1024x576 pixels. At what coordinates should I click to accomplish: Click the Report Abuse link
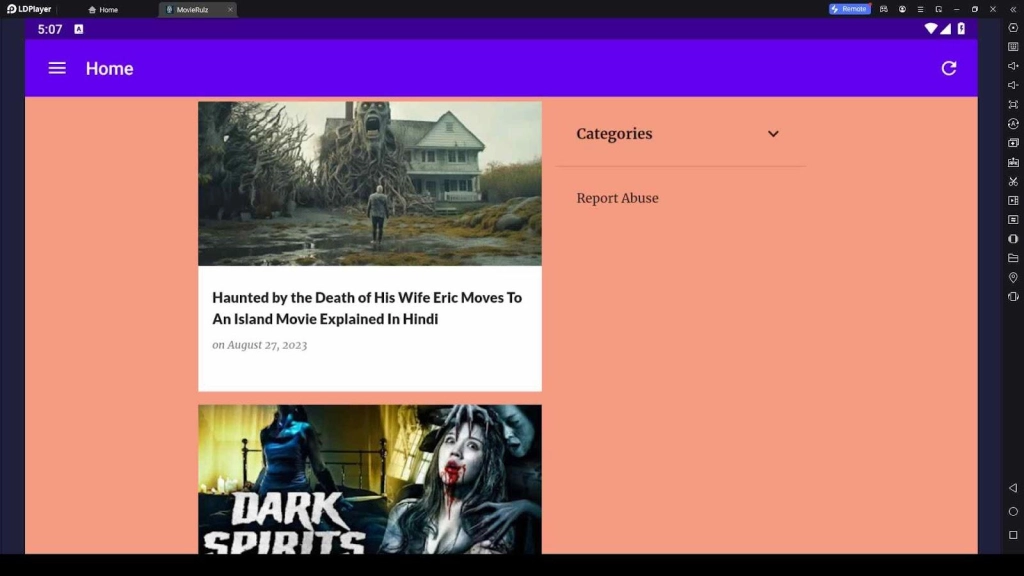tap(617, 198)
